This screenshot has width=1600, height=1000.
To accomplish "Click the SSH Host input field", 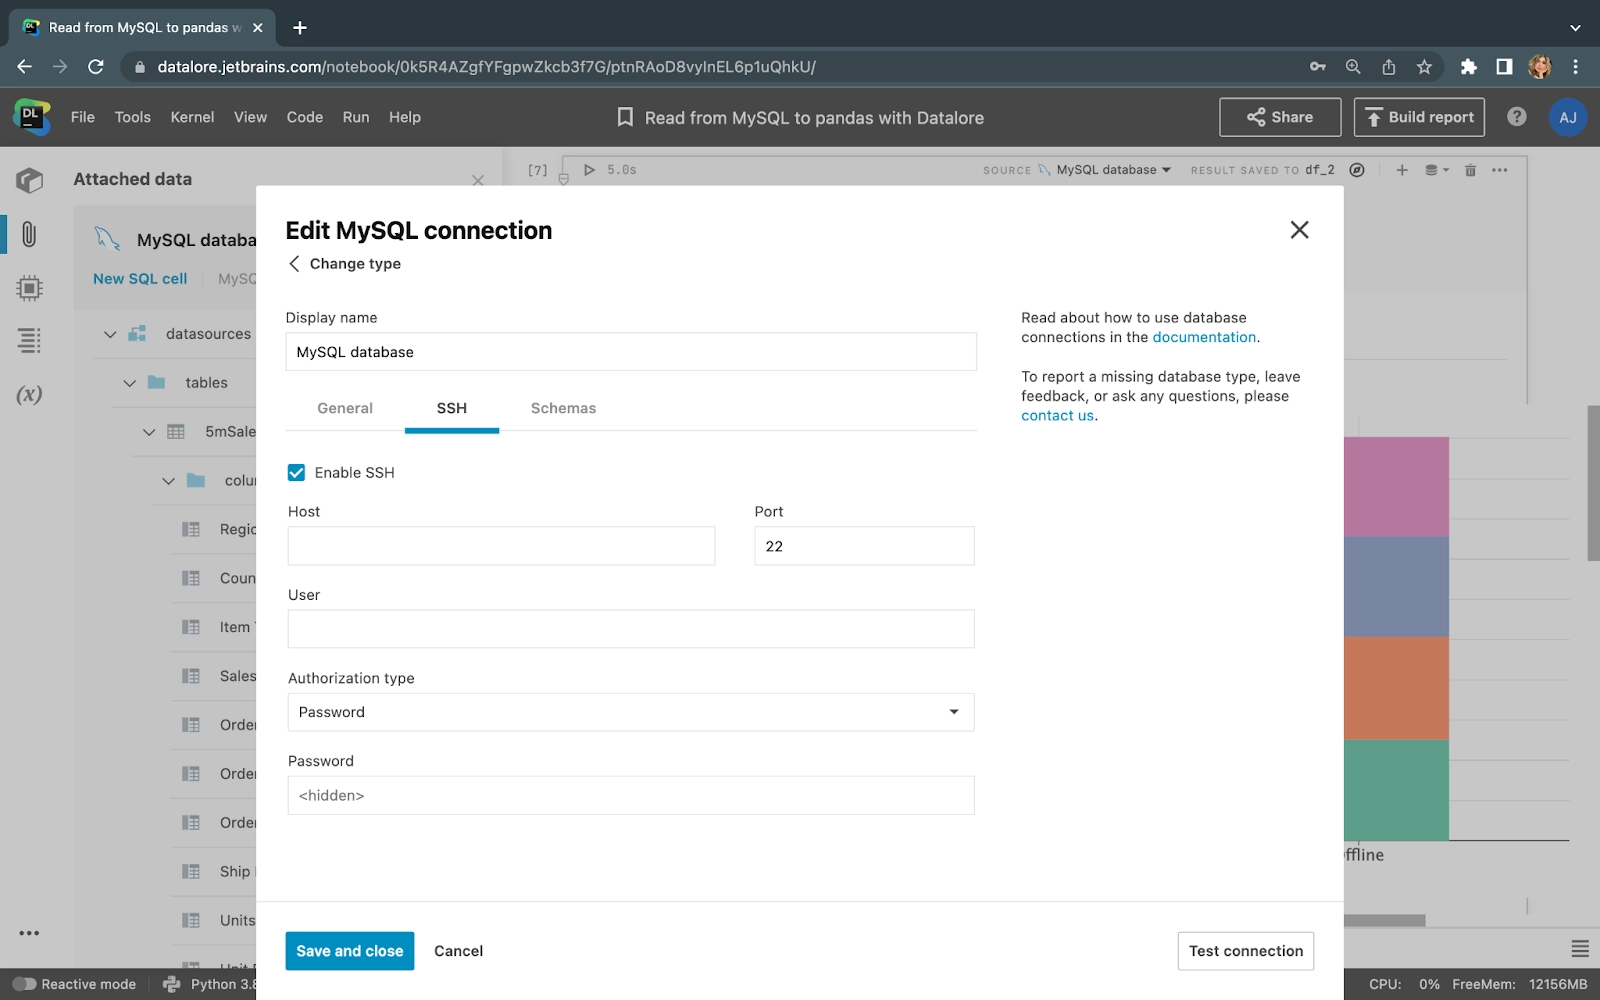I will coord(501,546).
